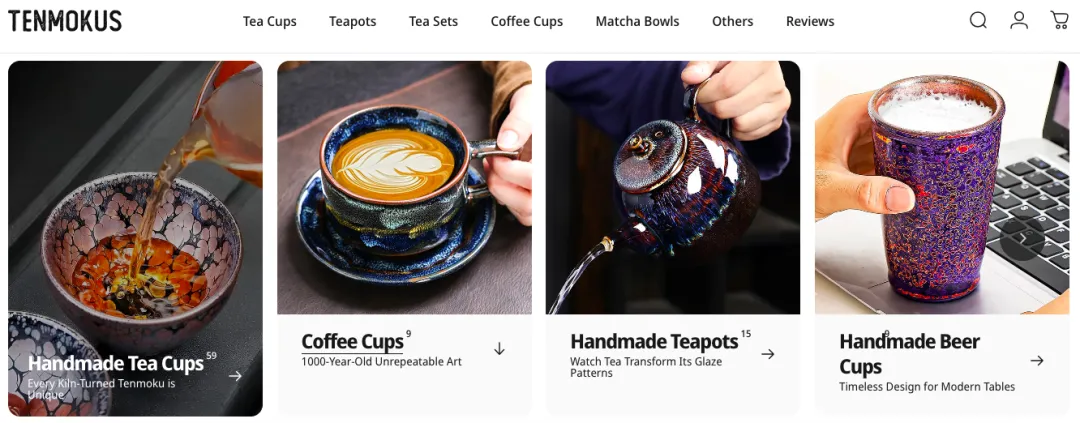Click arrow next to Handmade Tea Cups
Image resolution: width=1080 pixels, height=423 pixels.
click(x=236, y=376)
